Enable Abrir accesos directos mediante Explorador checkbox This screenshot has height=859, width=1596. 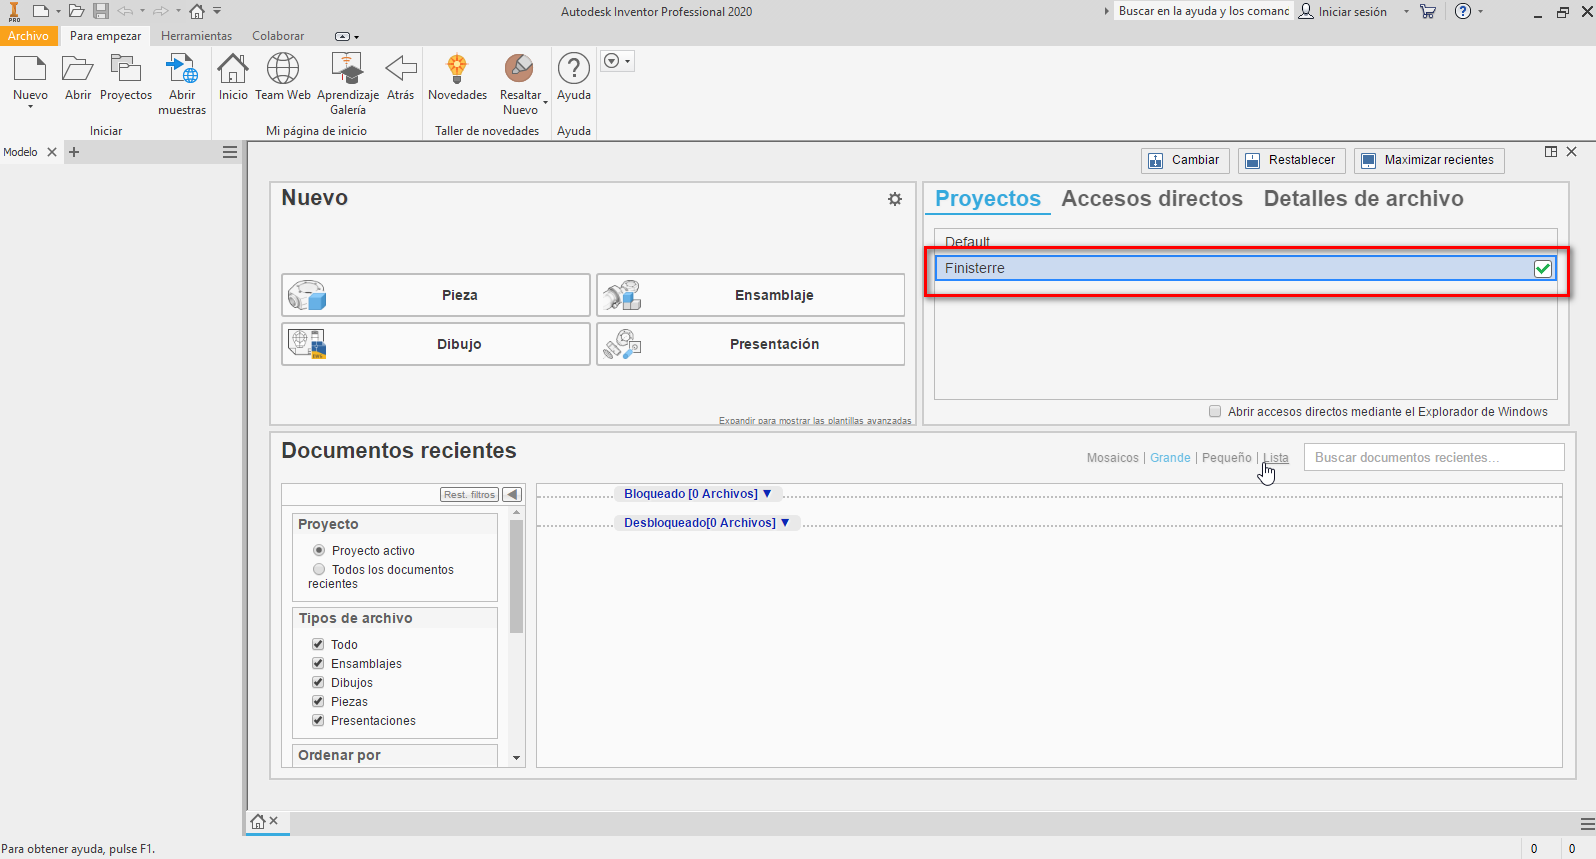pos(1215,411)
